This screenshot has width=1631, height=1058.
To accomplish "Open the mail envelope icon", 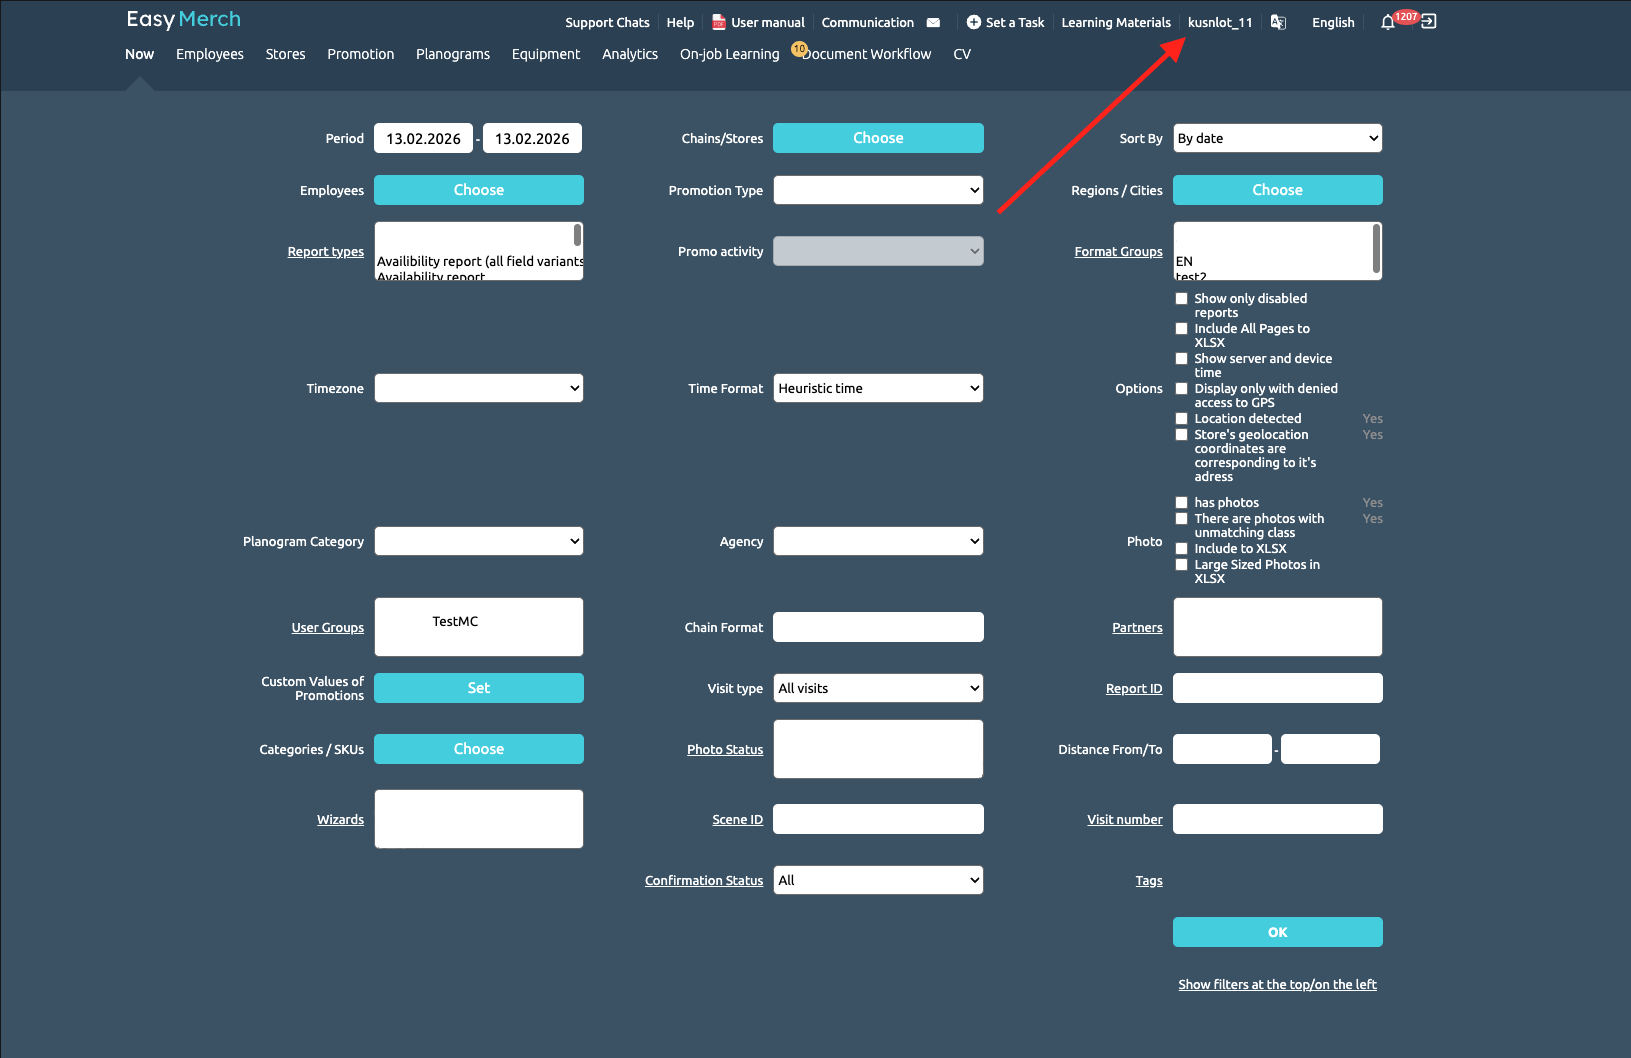I will (x=933, y=22).
